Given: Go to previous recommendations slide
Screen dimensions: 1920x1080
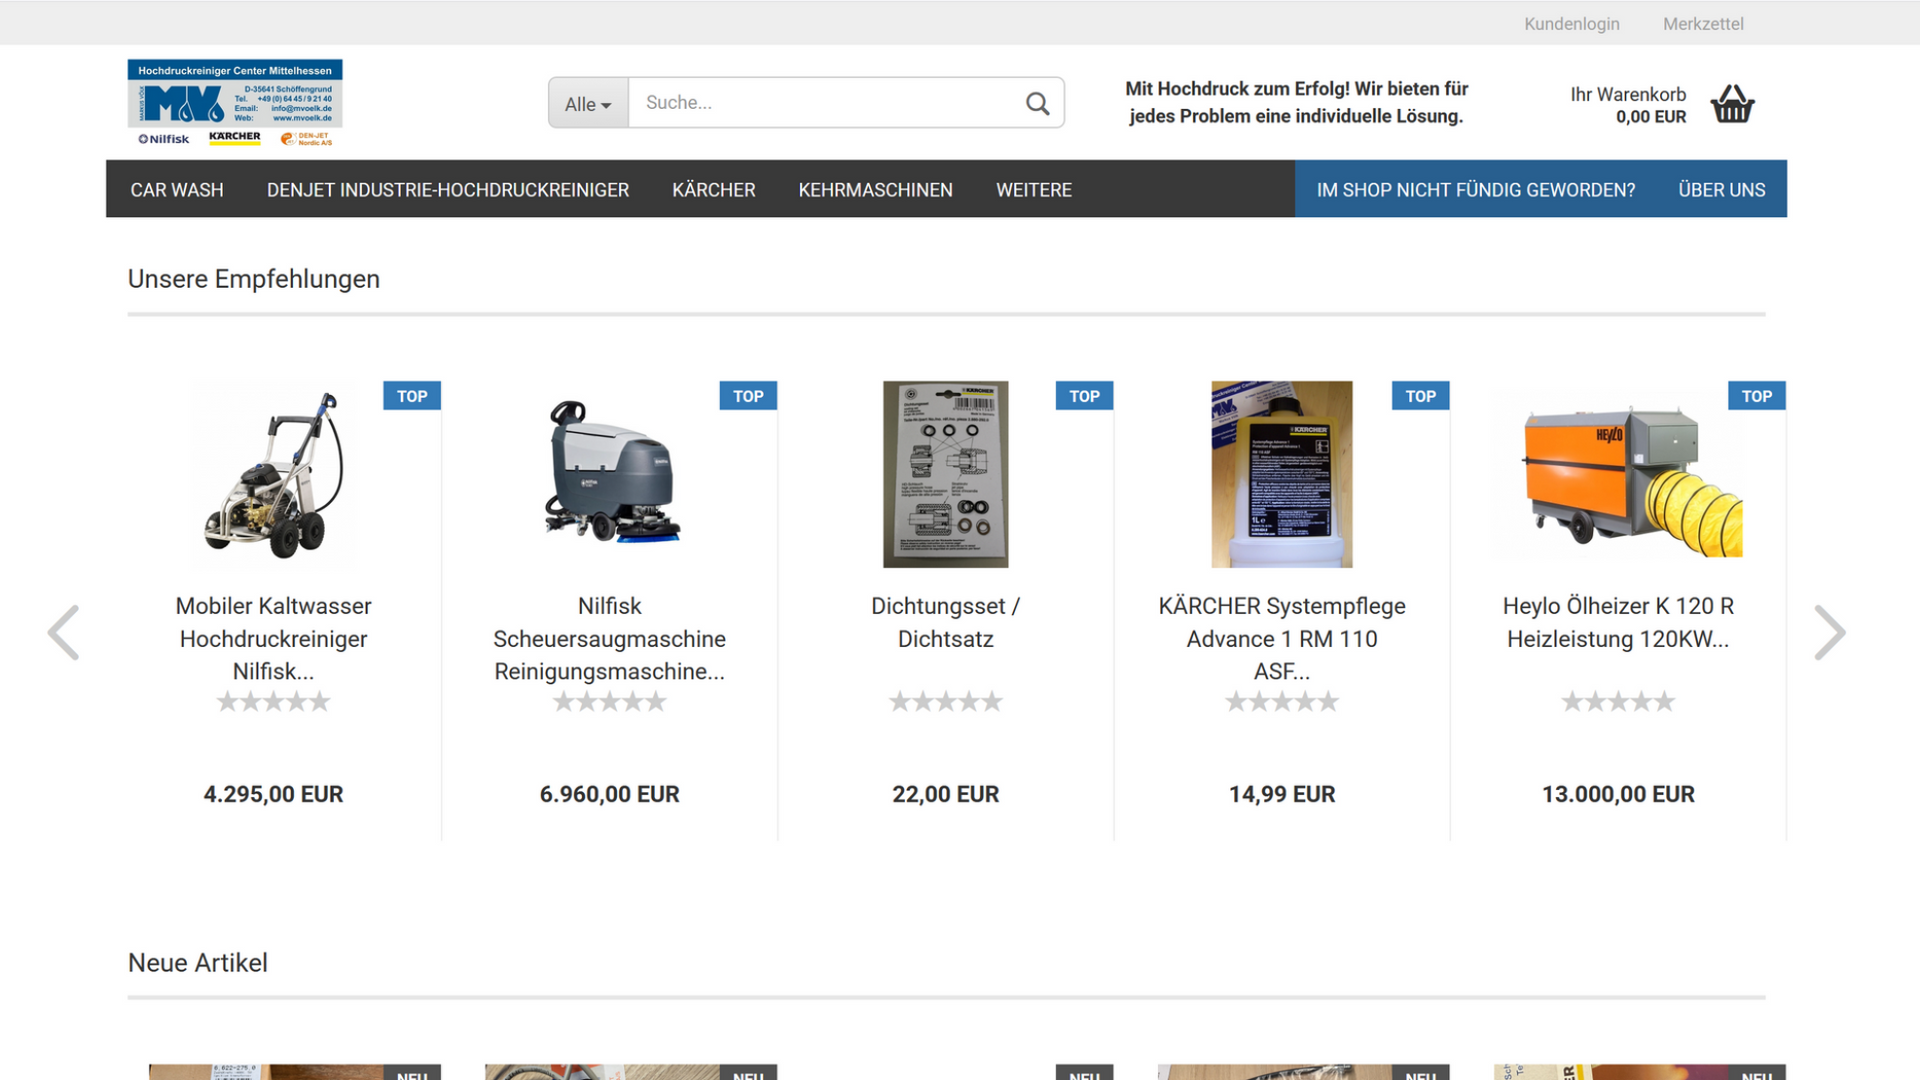Looking at the screenshot, I should [63, 632].
